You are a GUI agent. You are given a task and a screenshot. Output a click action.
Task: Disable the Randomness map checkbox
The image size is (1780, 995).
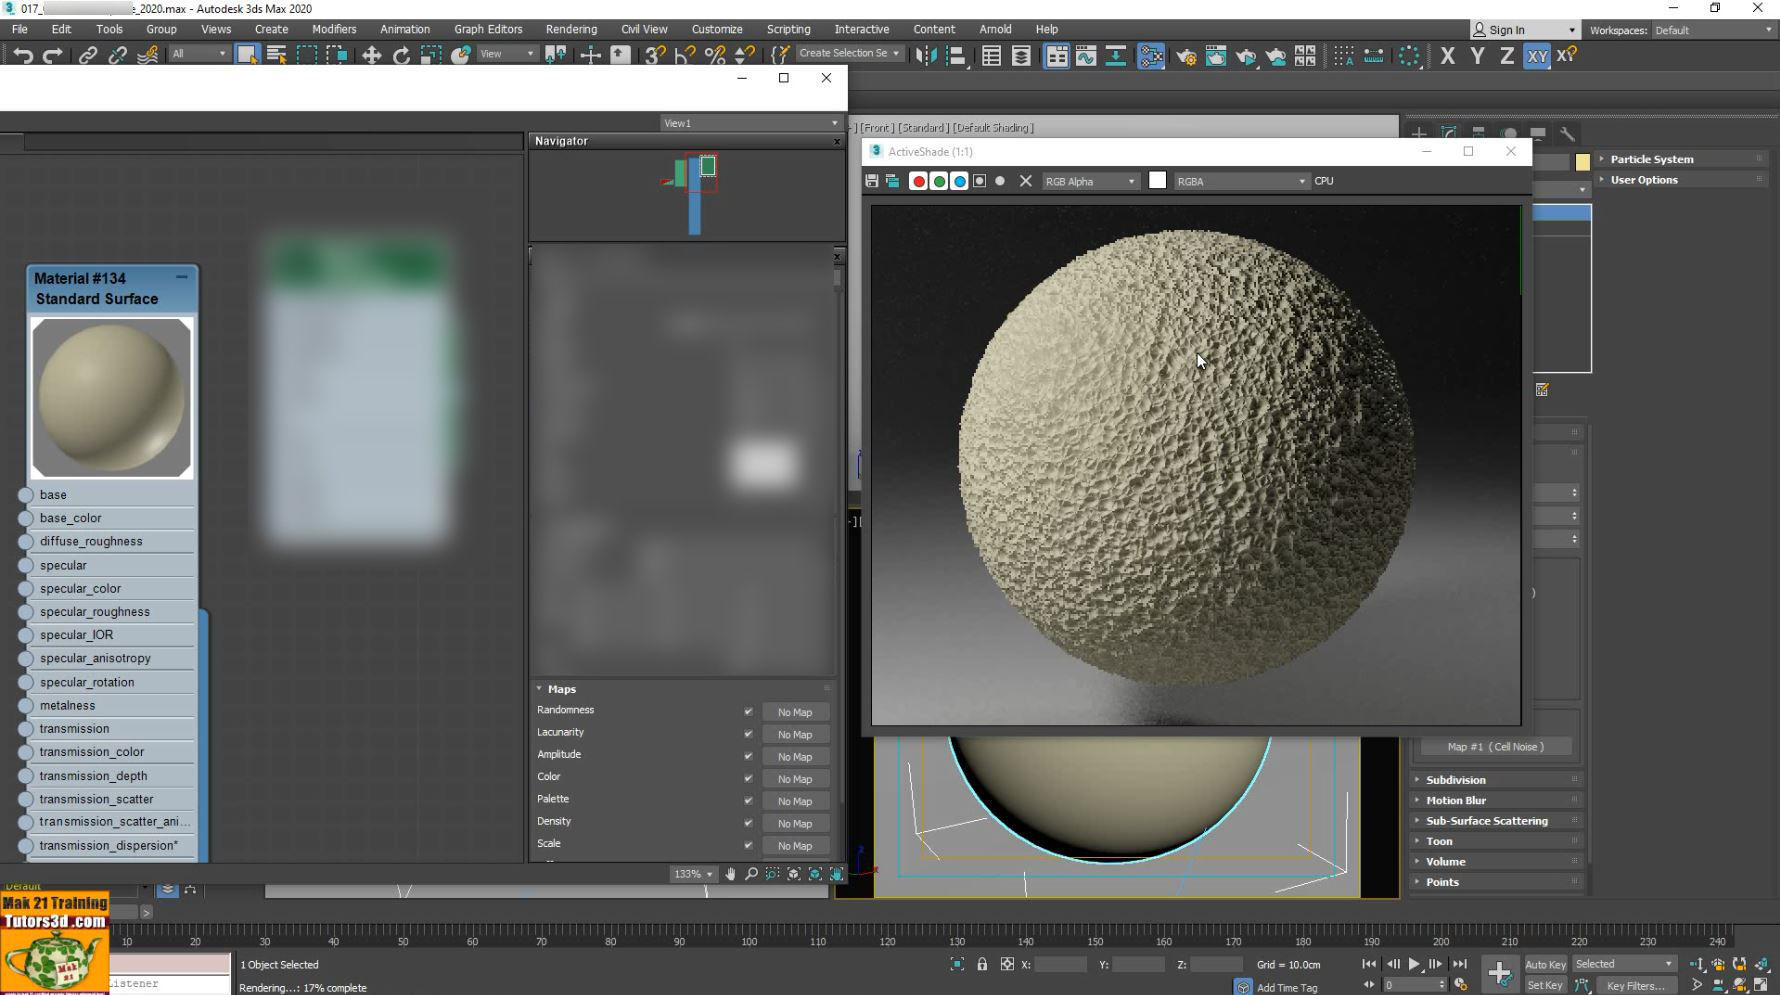748,711
